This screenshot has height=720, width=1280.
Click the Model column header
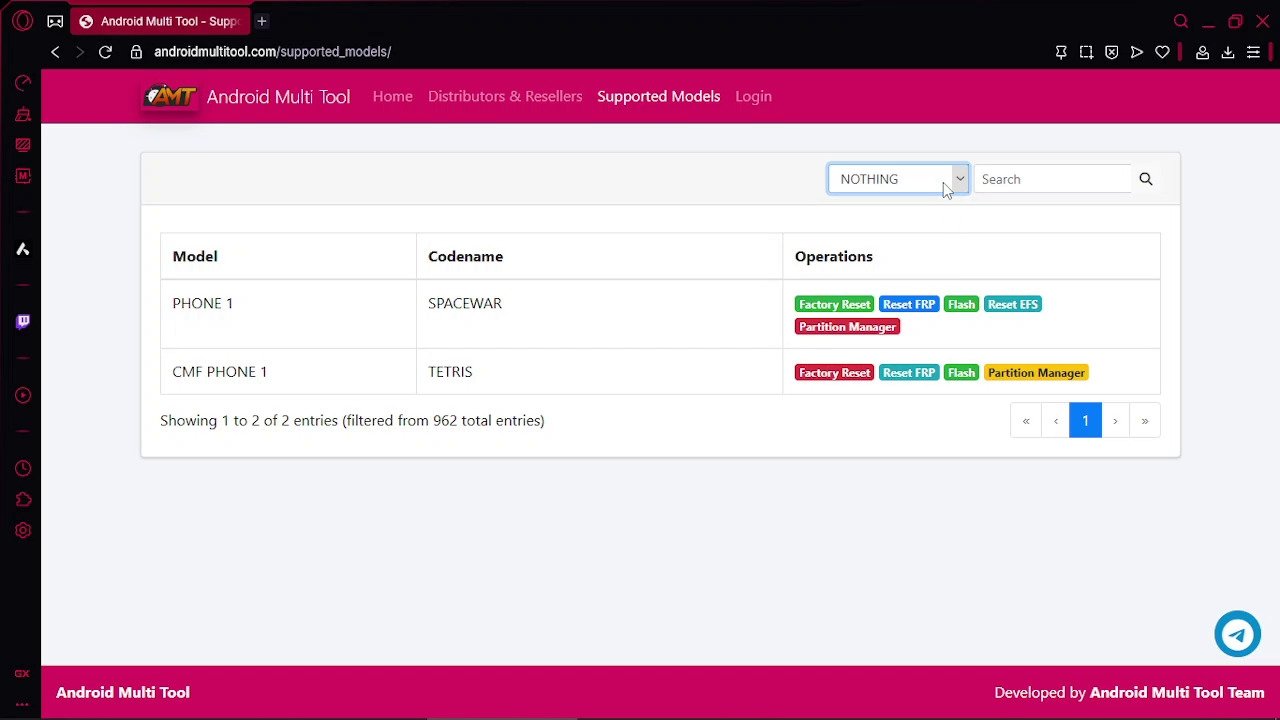(x=288, y=256)
